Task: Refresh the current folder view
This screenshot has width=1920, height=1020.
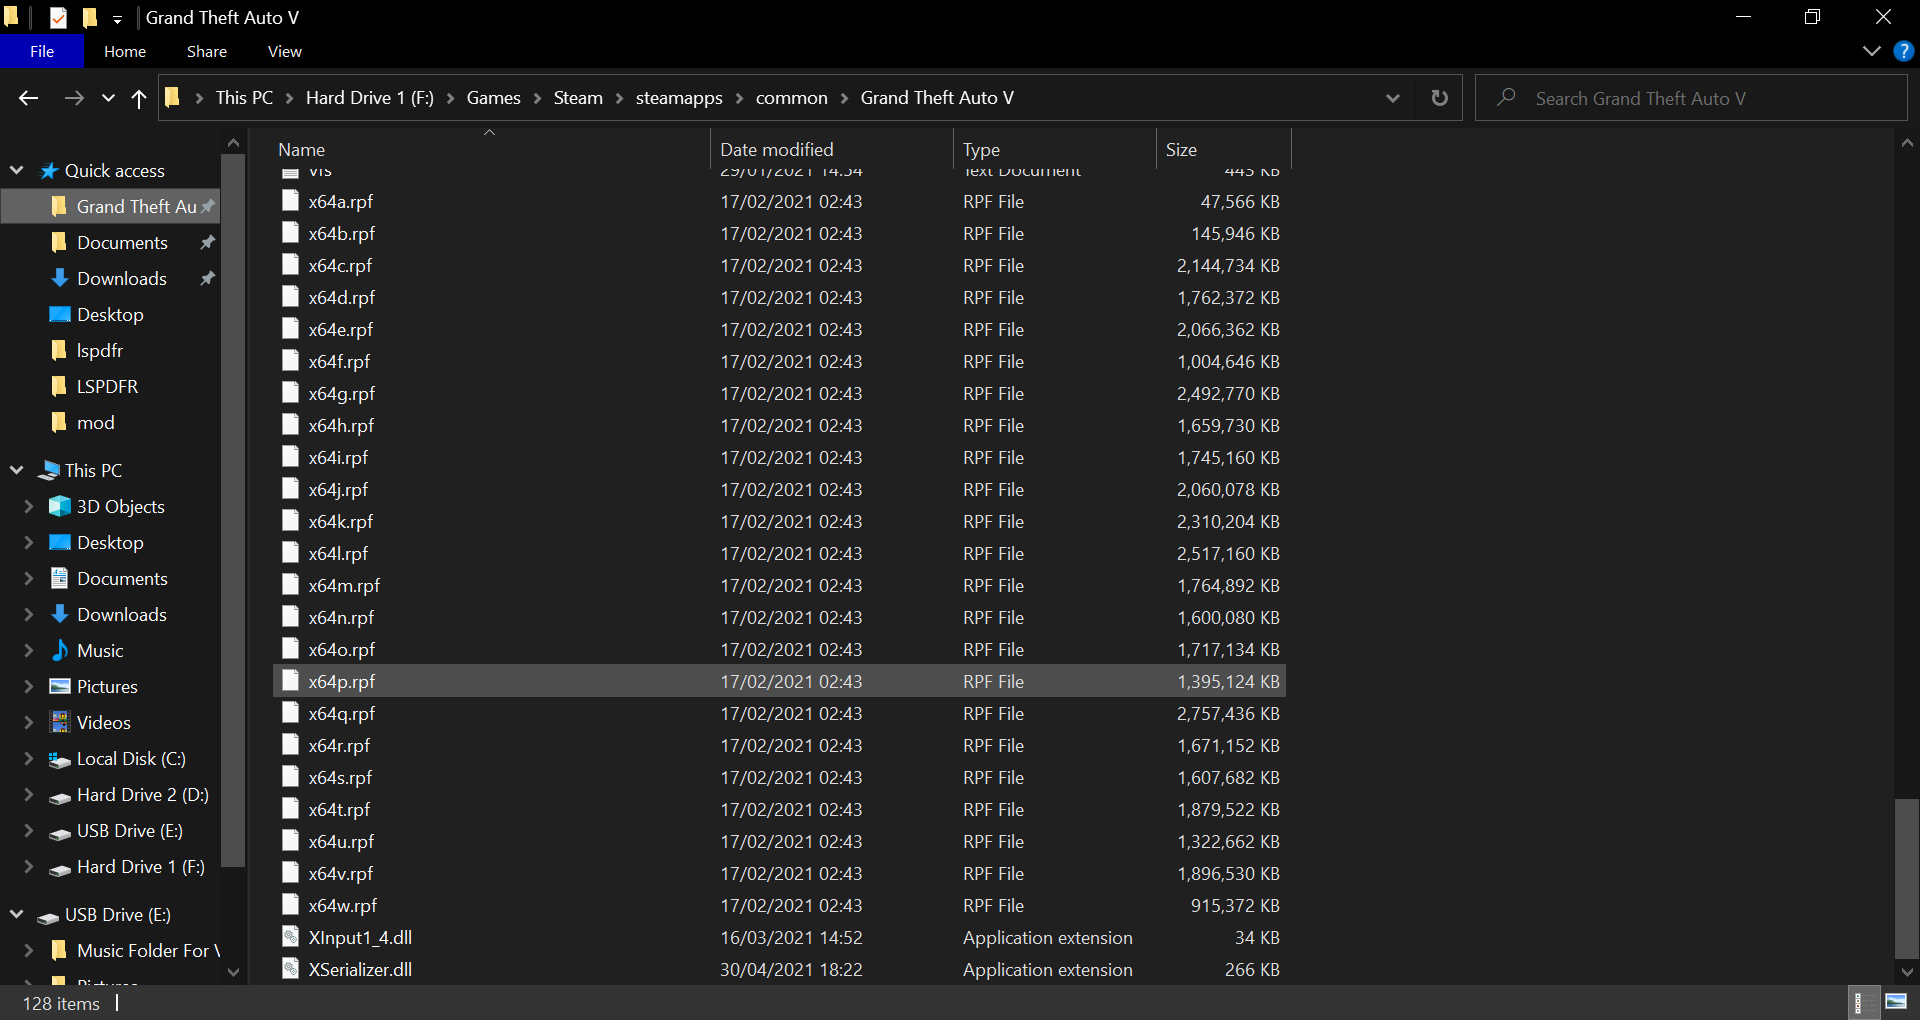Action: 1439,98
